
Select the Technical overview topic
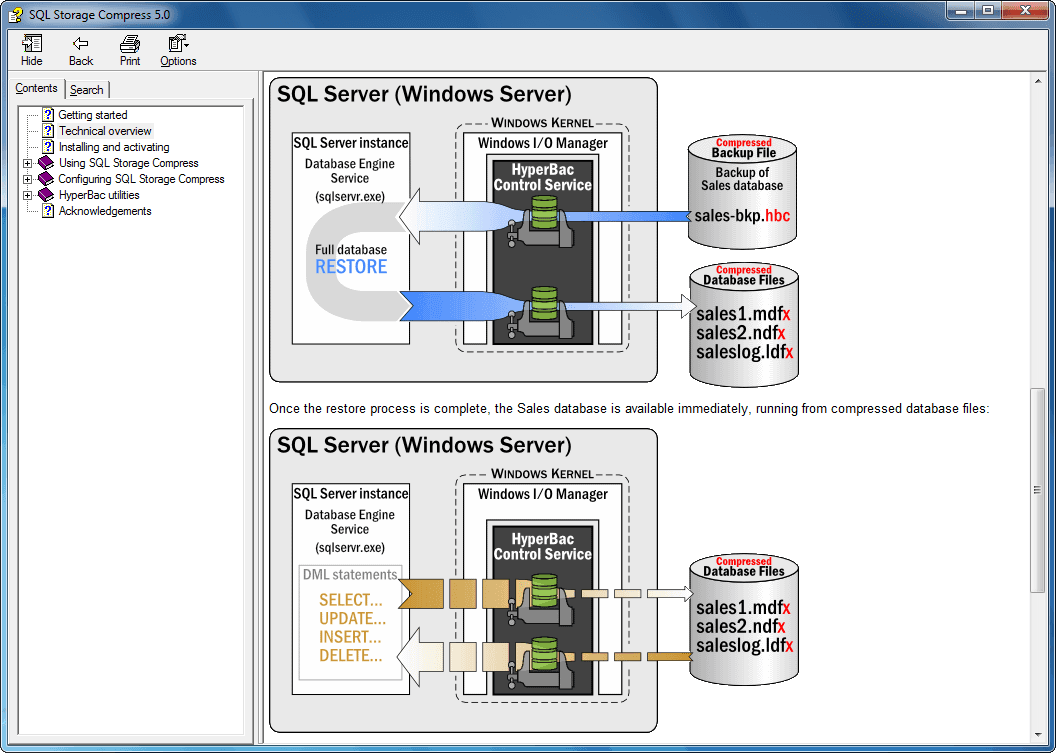pos(105,131)
